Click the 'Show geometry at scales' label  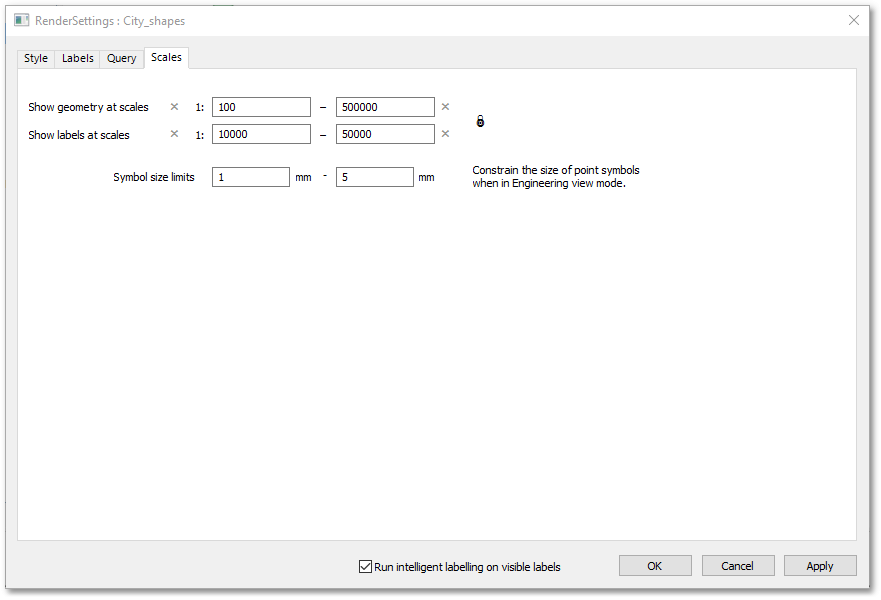coord(88,107)
